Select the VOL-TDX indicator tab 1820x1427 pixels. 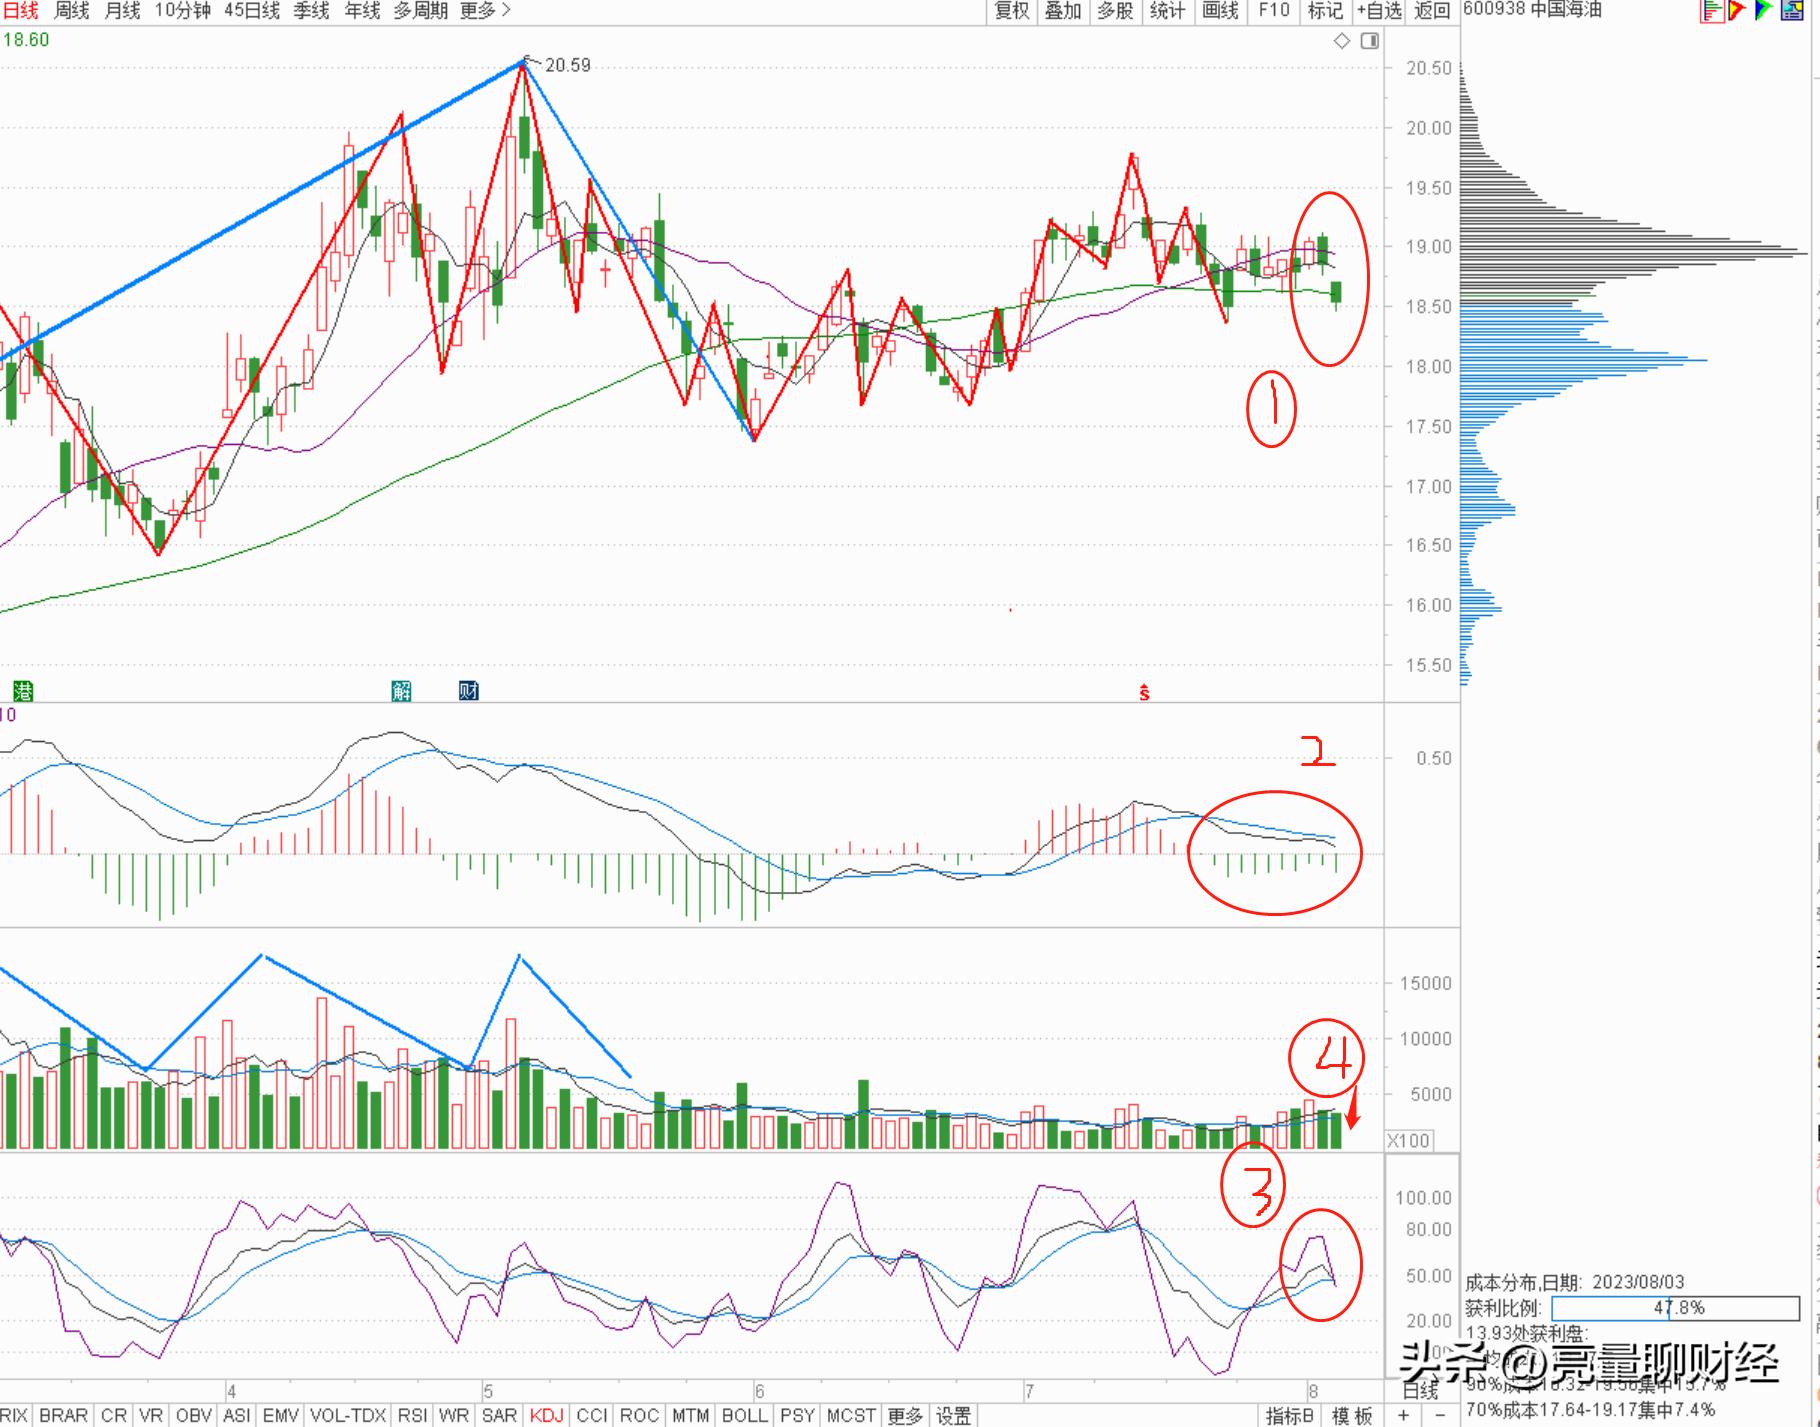348,1416
